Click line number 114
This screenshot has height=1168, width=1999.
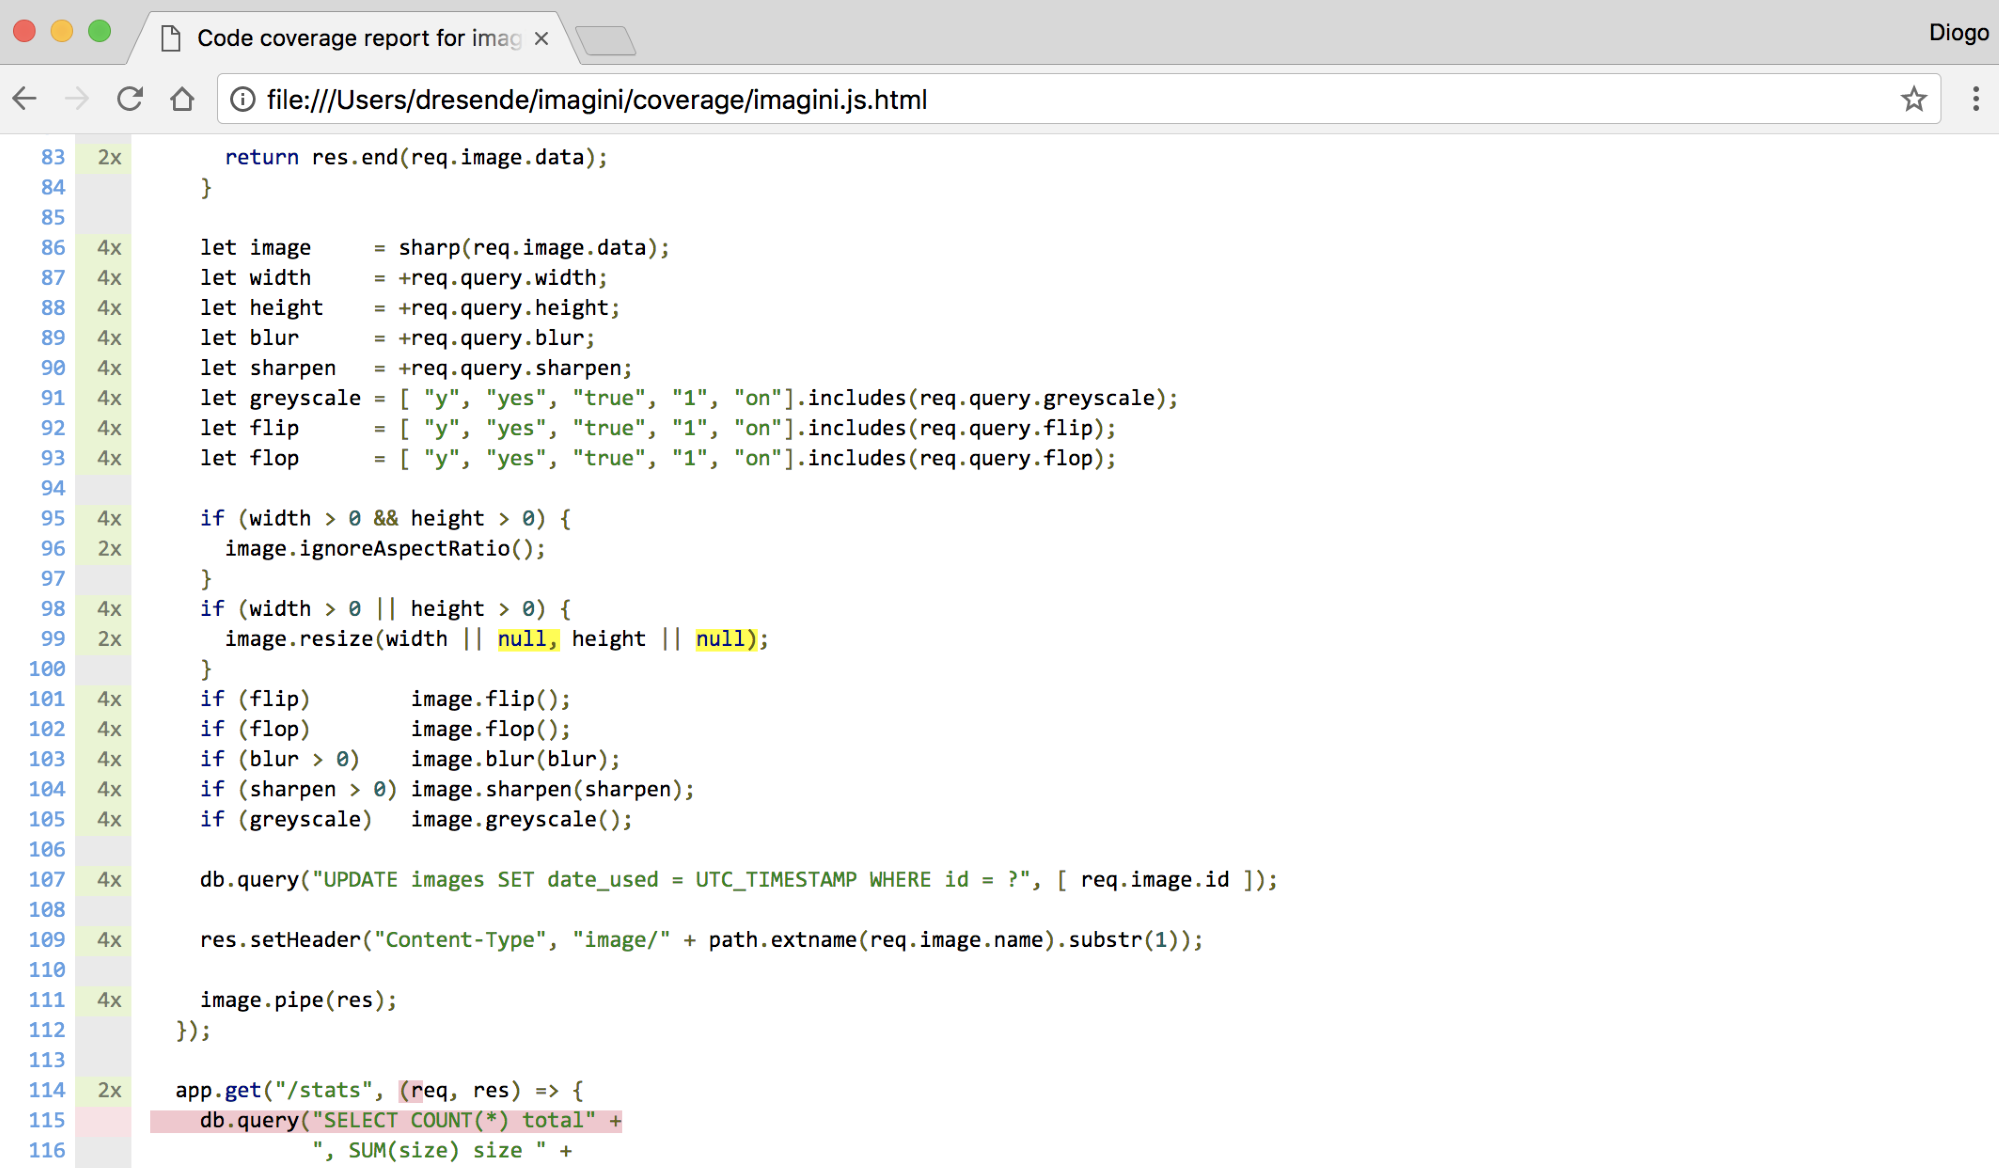coord(47,1090)
